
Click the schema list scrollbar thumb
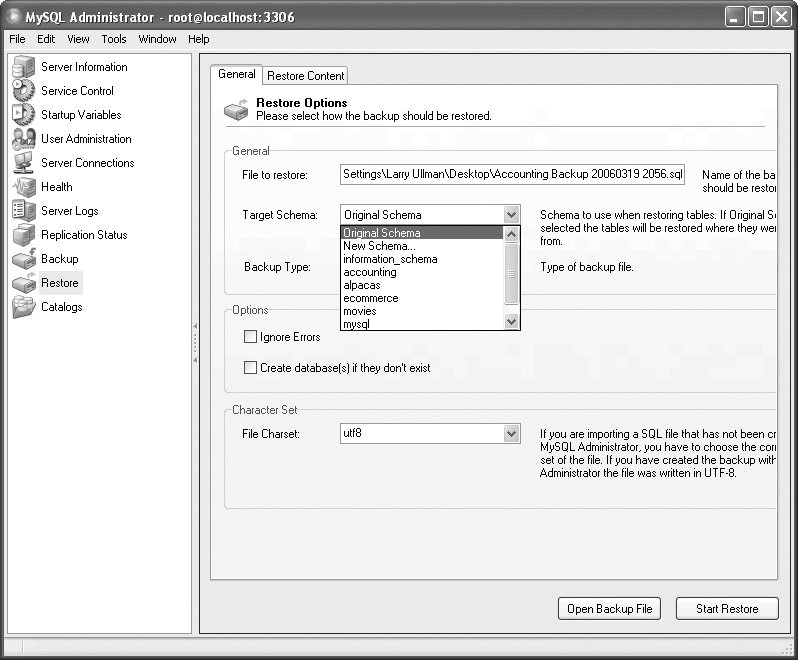pyautogui.click(x=511, y=274)
